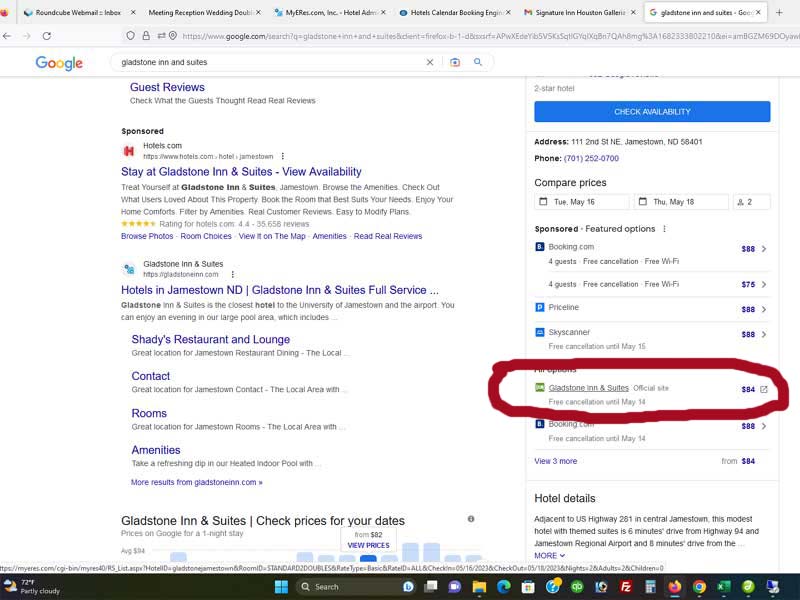The width and height of the screenshot is (800, 600).
Task: Open the gladstoneinn.com result options menu
Action: [x=233, y=274]
